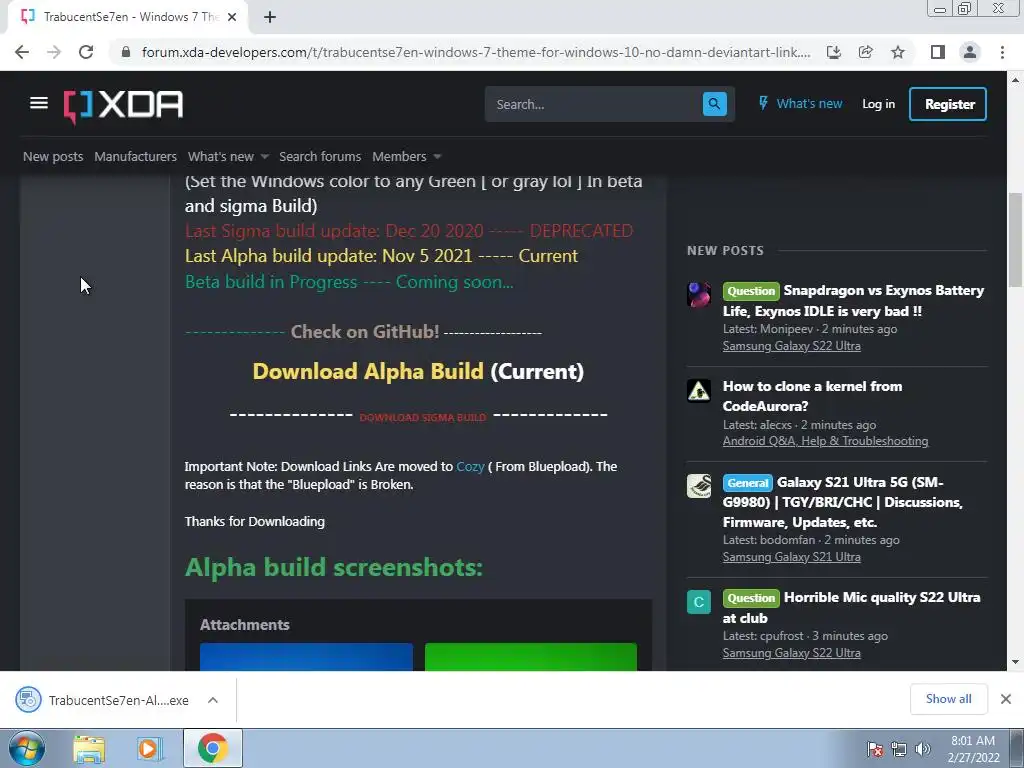
Task: Click the page vertical scrollbar thumb
Action: (1015, 240)
